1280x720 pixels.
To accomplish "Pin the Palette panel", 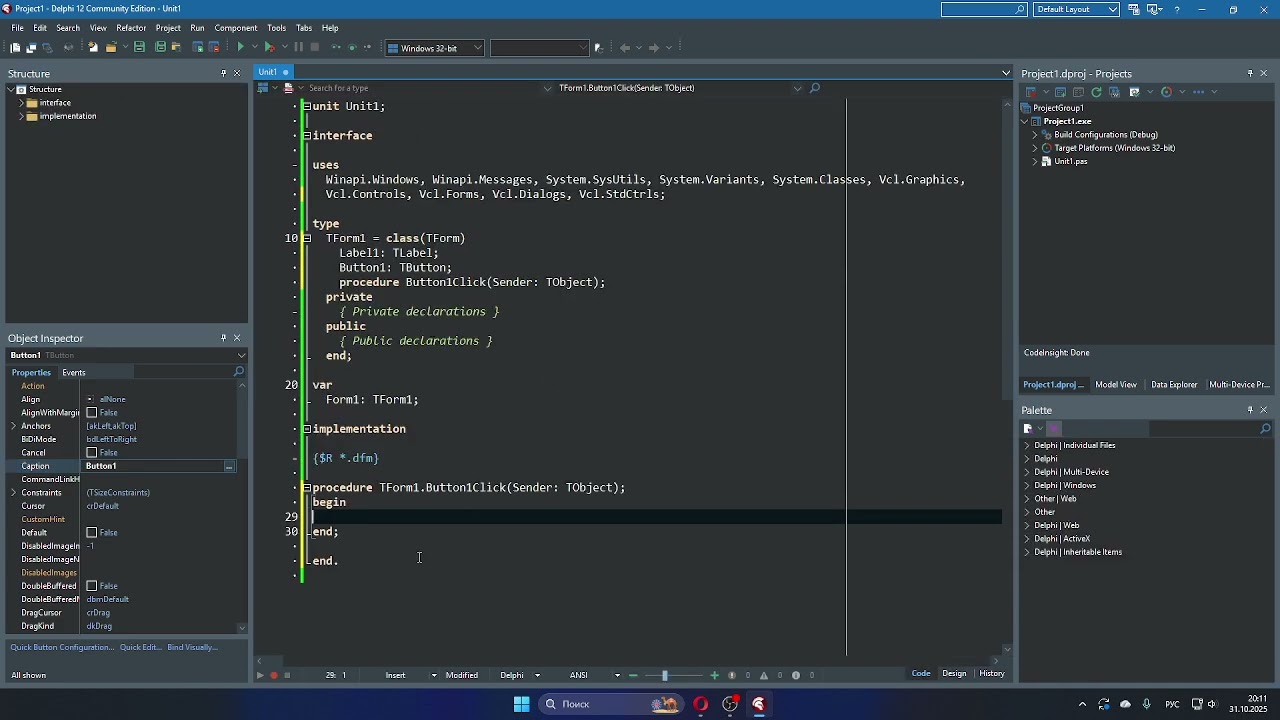I will (1250, 410).
